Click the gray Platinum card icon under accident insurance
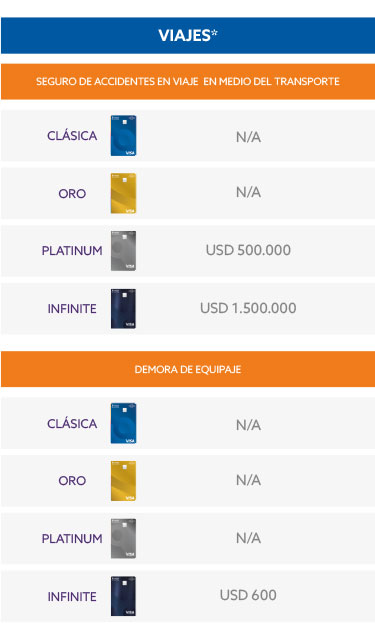Image resolution: width=375 pixels, height=632 pixels. pos(123,251)
